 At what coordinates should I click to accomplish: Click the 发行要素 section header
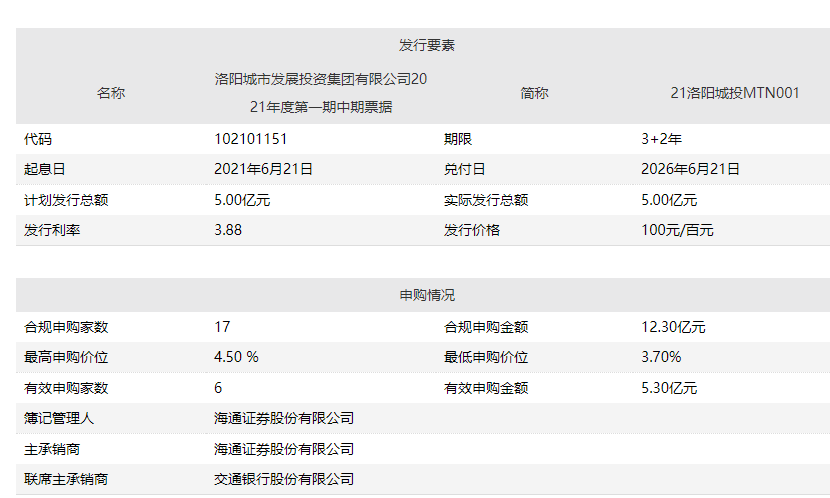pos(427,45)
